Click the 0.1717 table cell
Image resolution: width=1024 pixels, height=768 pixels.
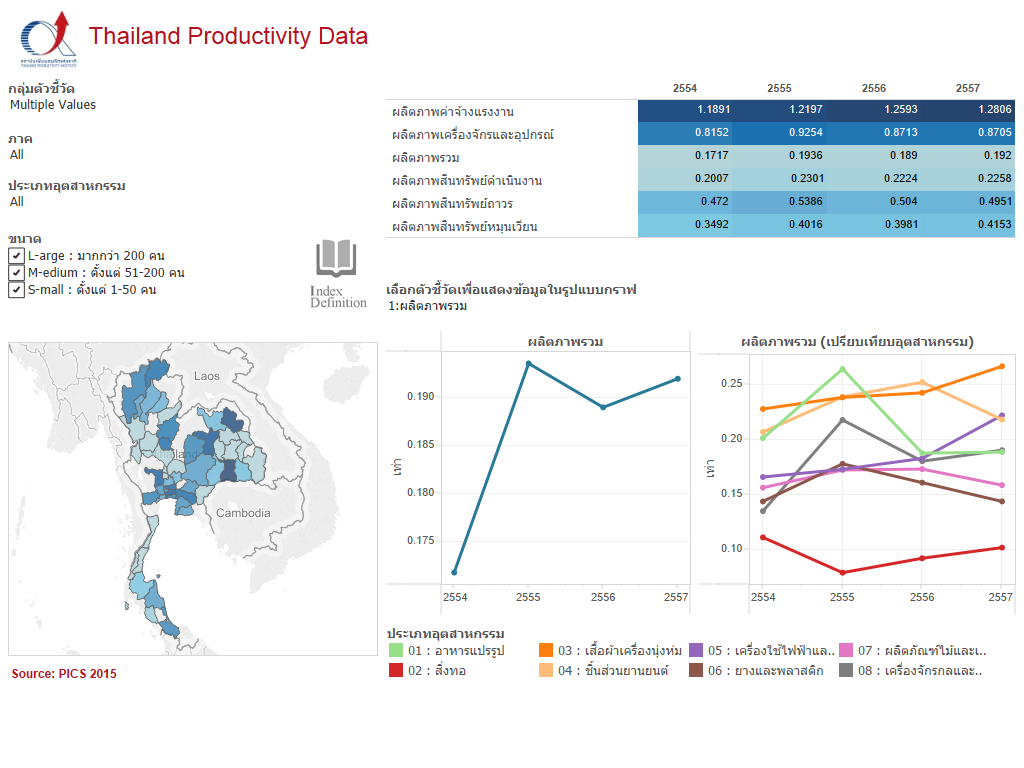pyautogui.click(x=685, y=155)
